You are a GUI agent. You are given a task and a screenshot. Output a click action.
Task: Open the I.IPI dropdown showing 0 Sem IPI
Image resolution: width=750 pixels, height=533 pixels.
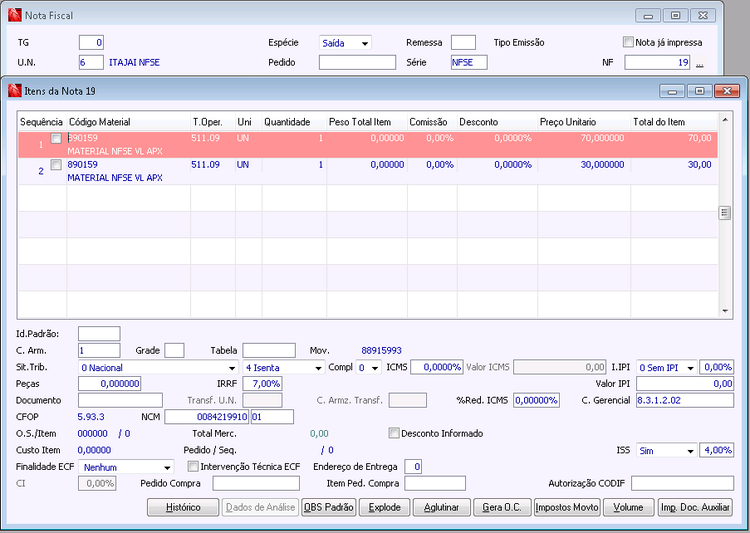coord(690,367)
